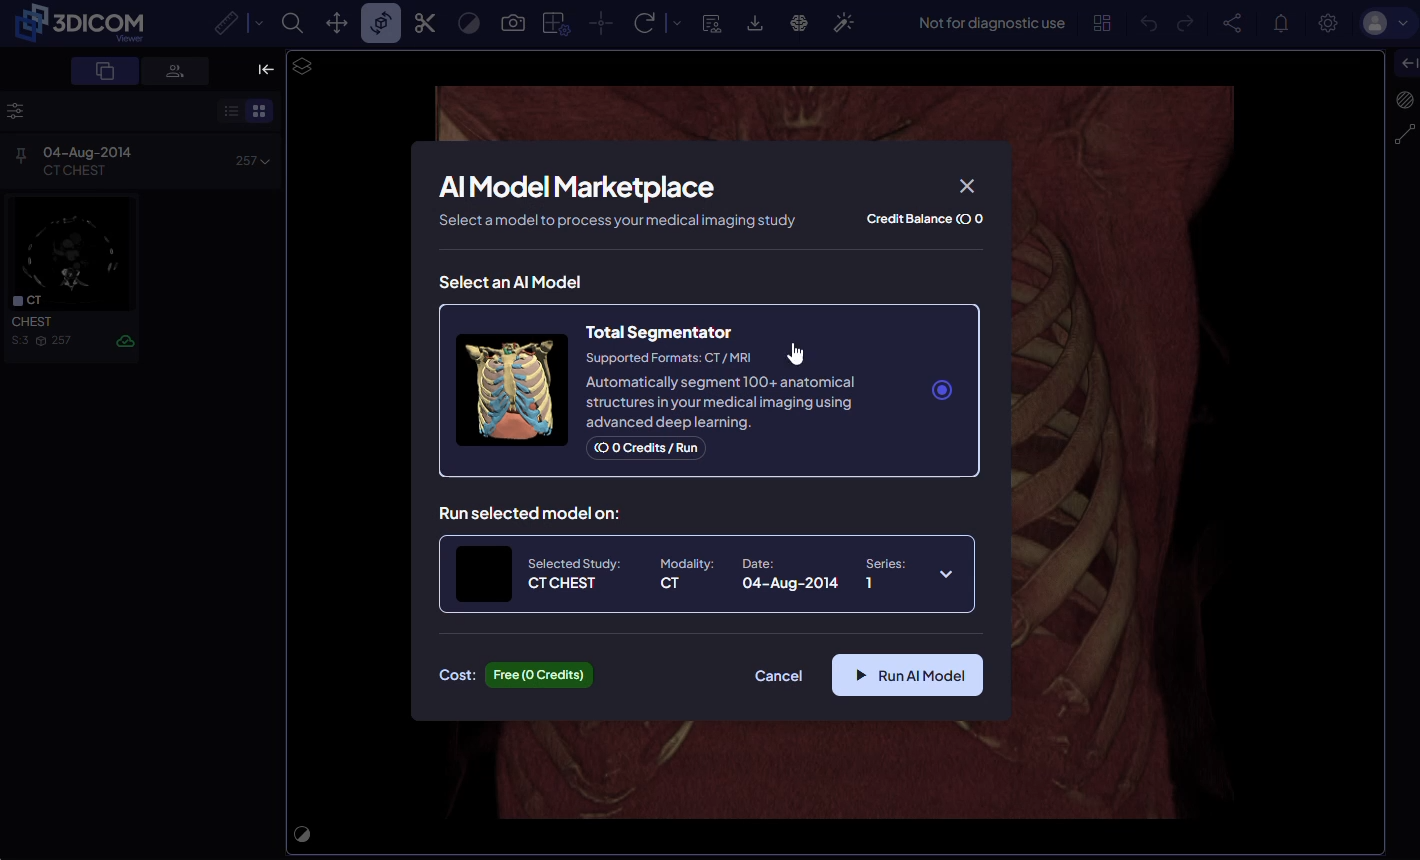The height and width of the screenshot is (860, 1420).
Task: Open the dashboard layout grid icon
Action: tap(1102, 23)
